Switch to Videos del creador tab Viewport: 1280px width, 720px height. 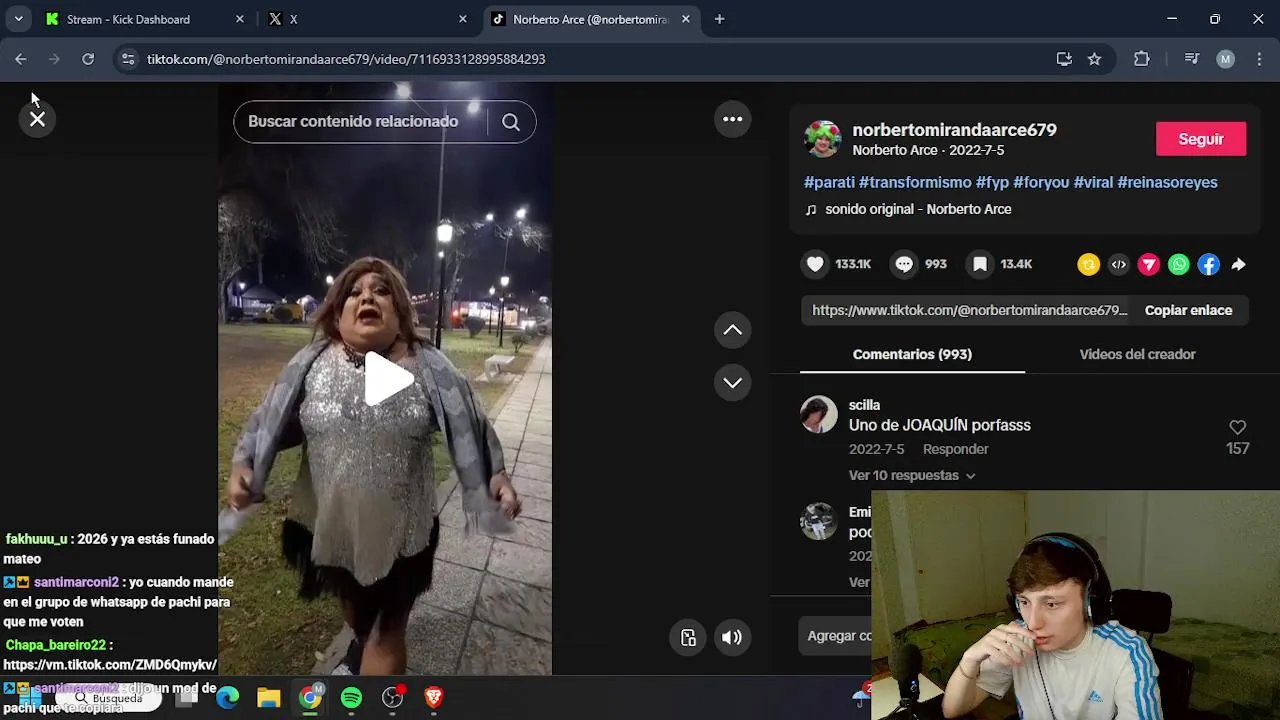point(1137,354)
